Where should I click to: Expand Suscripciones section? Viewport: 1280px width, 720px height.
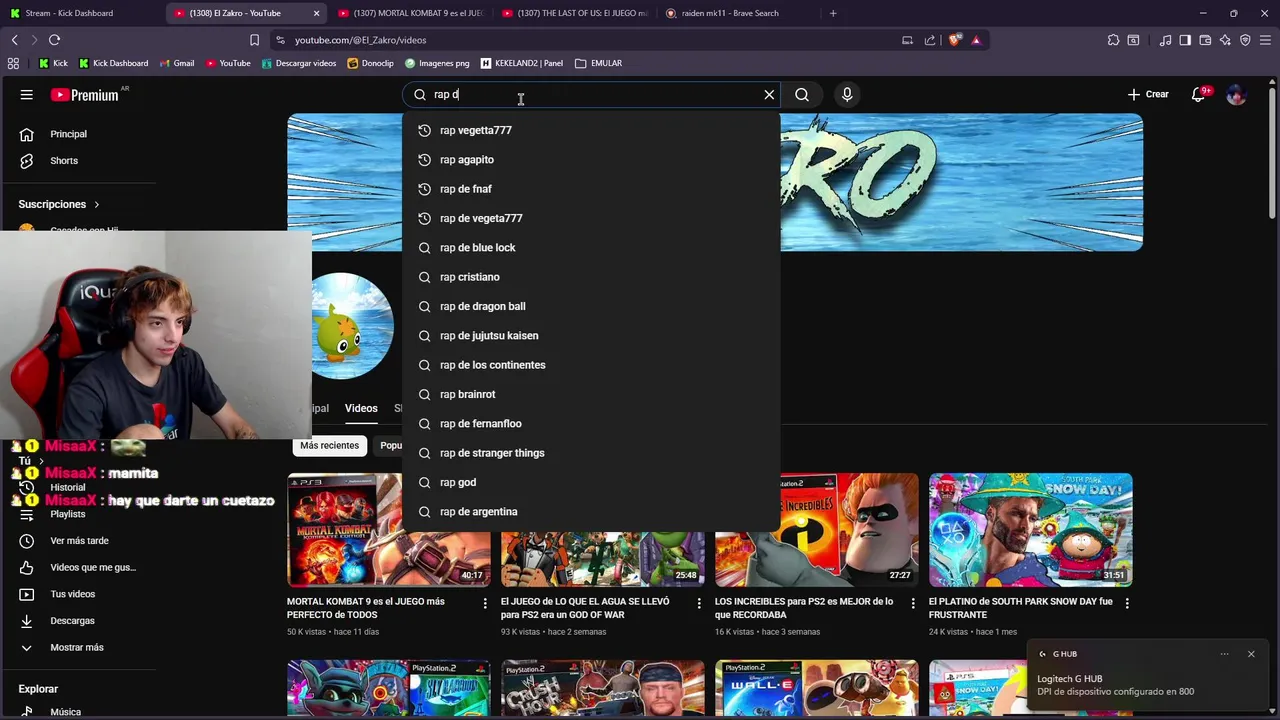[x=58, y=204]
